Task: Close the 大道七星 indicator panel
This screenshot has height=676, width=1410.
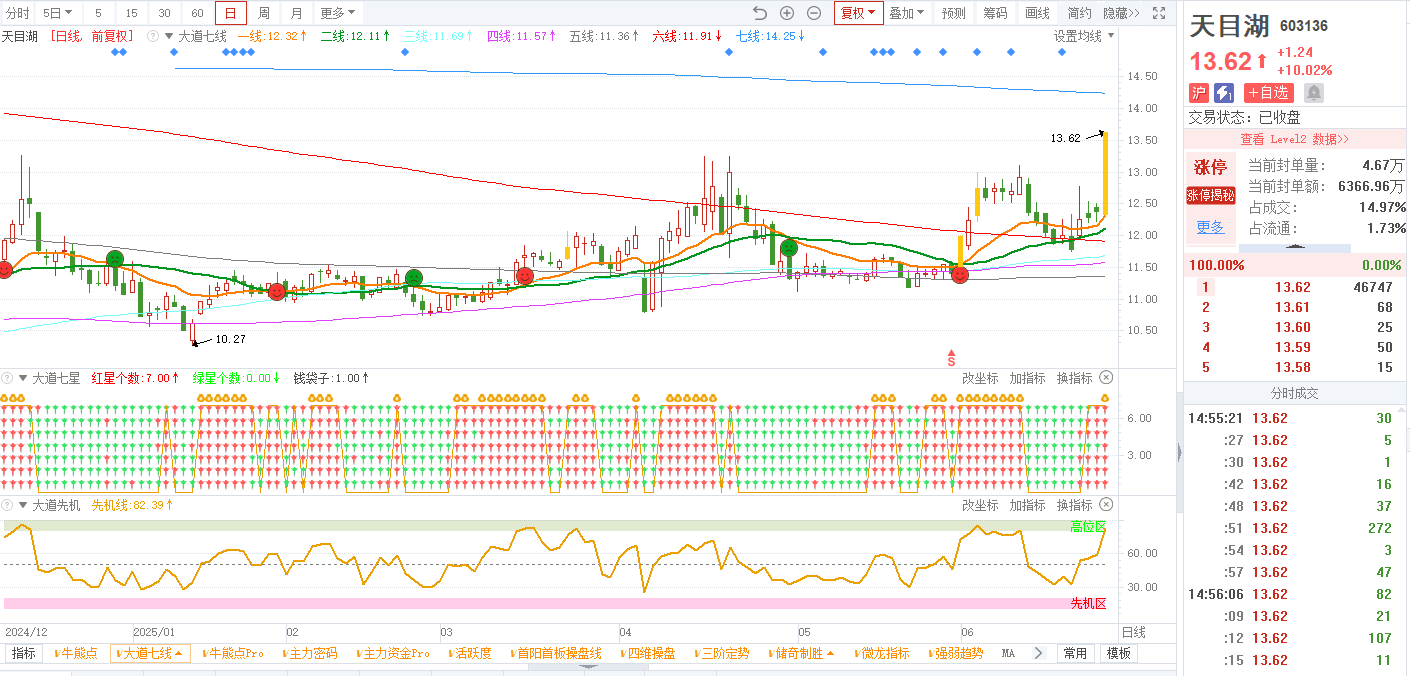Action: 1106,378
